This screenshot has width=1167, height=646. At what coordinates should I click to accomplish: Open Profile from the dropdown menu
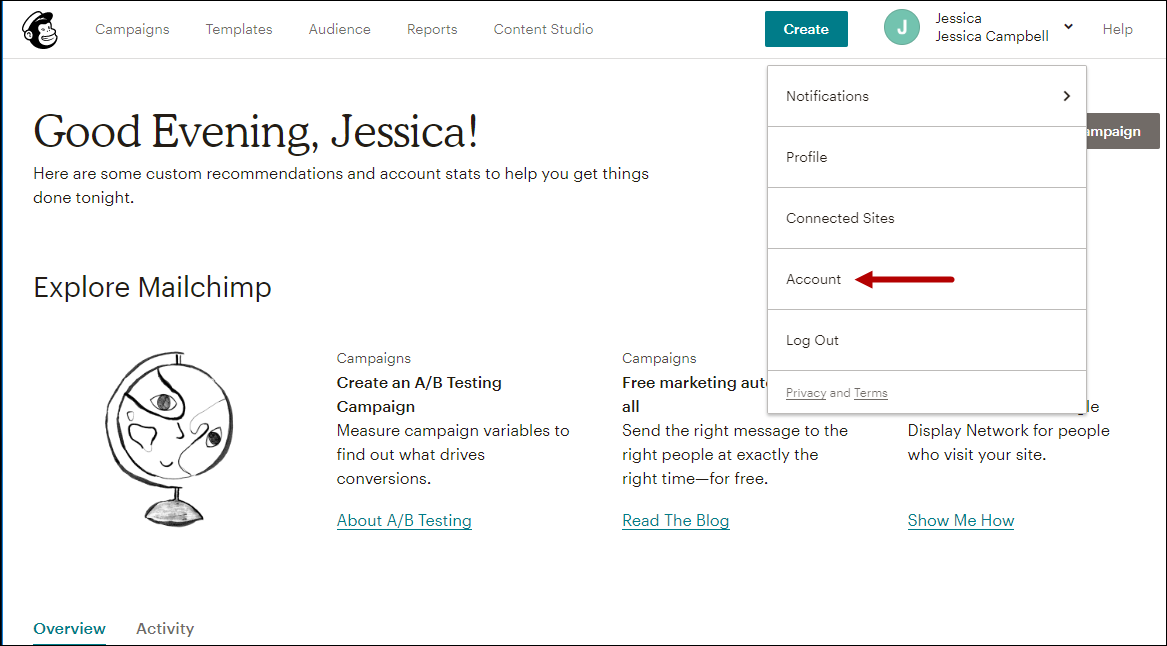927,157
